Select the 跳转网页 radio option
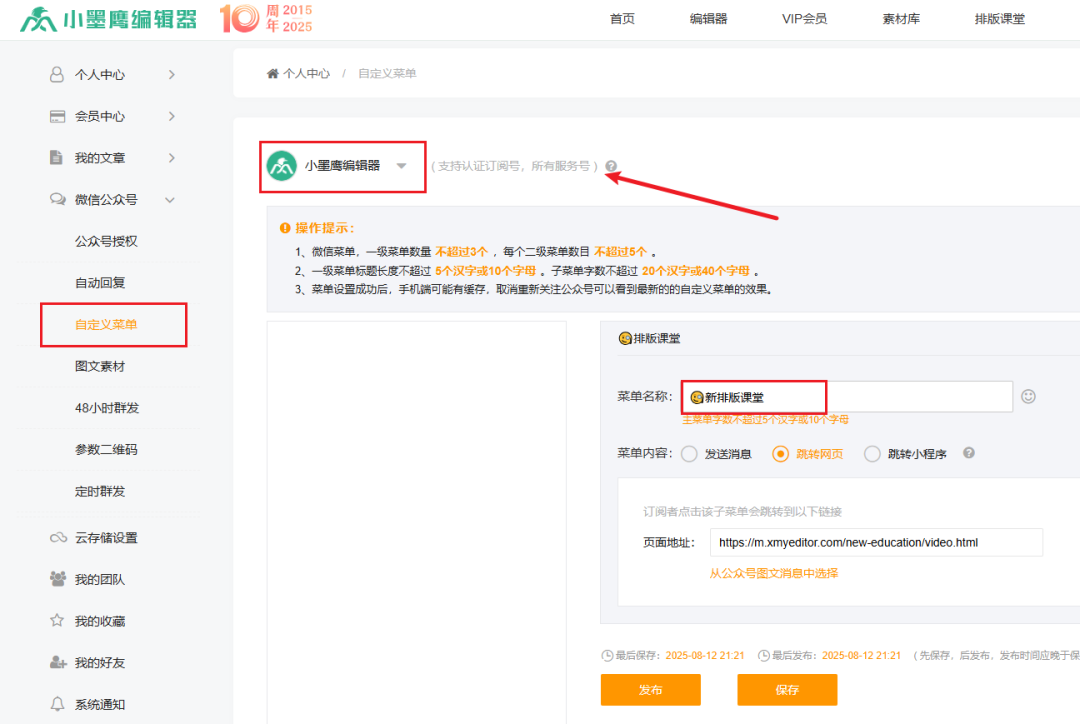Screen dimensions: 1080x724 [x=781, y=453]
